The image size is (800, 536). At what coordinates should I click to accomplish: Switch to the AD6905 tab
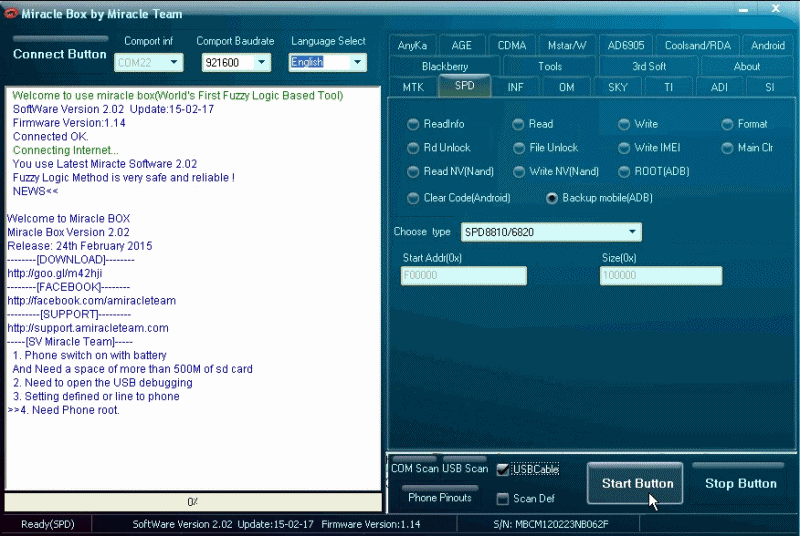pyautogui.click(x=626, y=45)
